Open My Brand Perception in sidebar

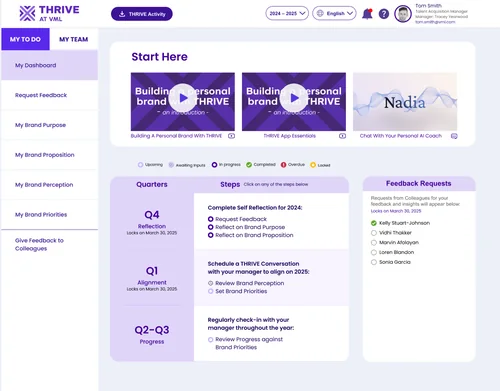(49, 185)
